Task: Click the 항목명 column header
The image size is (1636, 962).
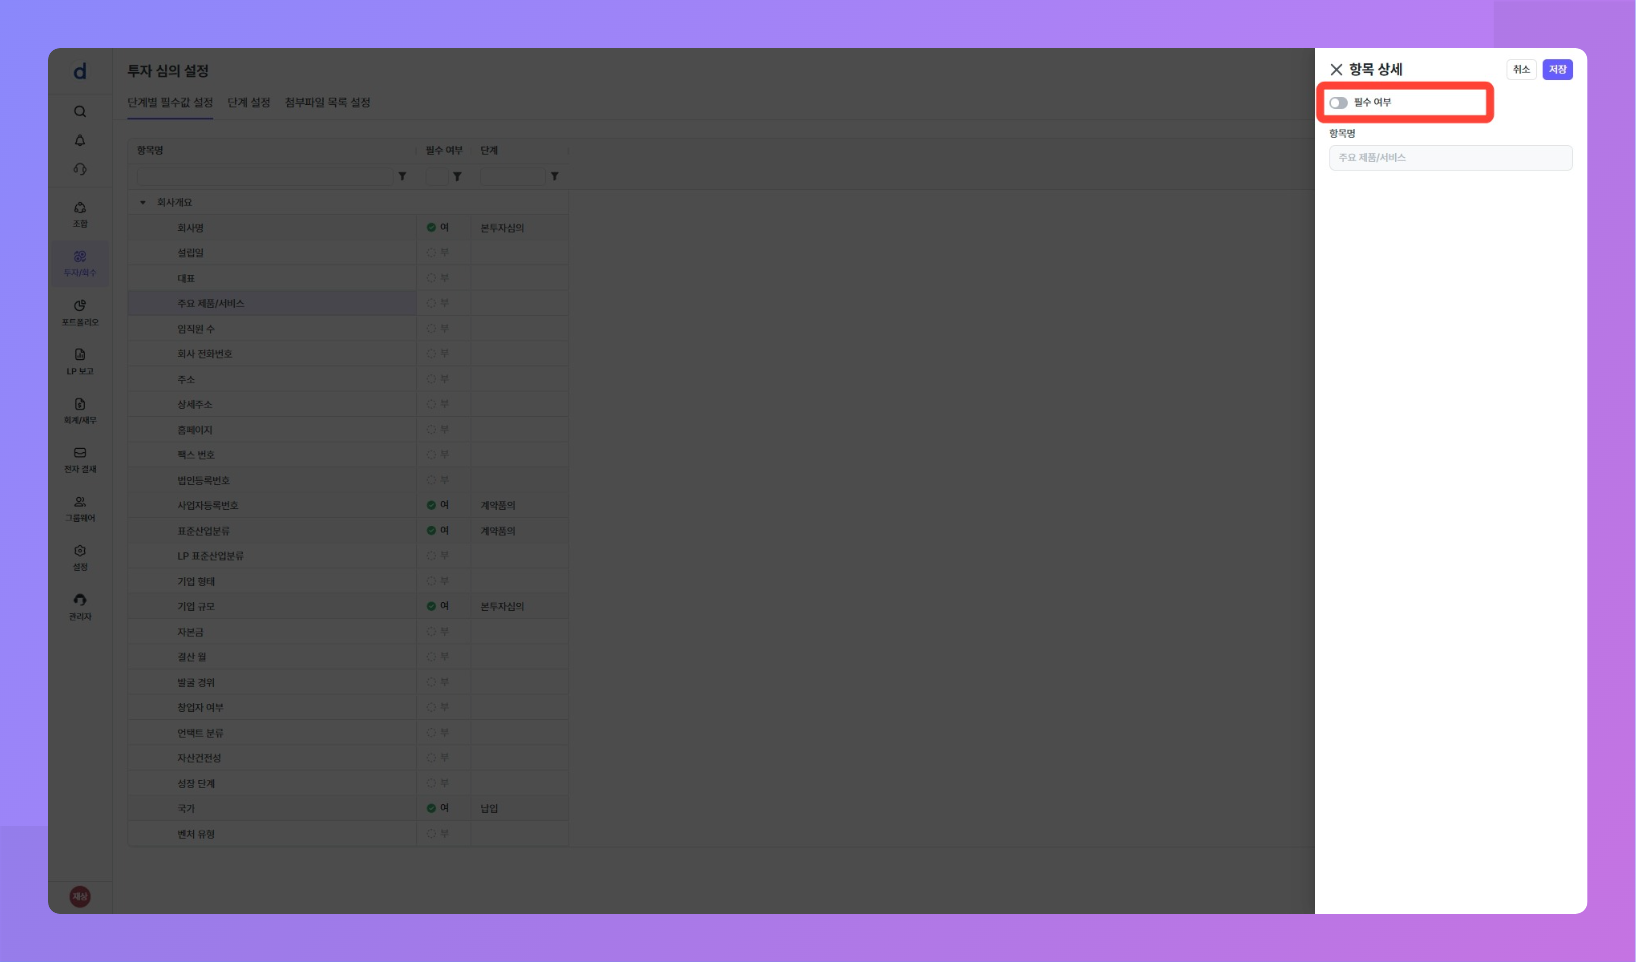Action: pyautogui.click(x=150, y=150)
